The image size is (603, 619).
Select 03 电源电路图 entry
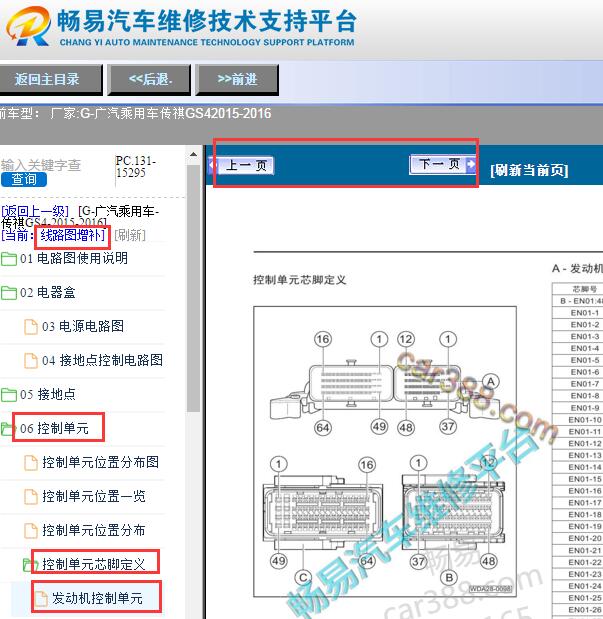(83, 326)
